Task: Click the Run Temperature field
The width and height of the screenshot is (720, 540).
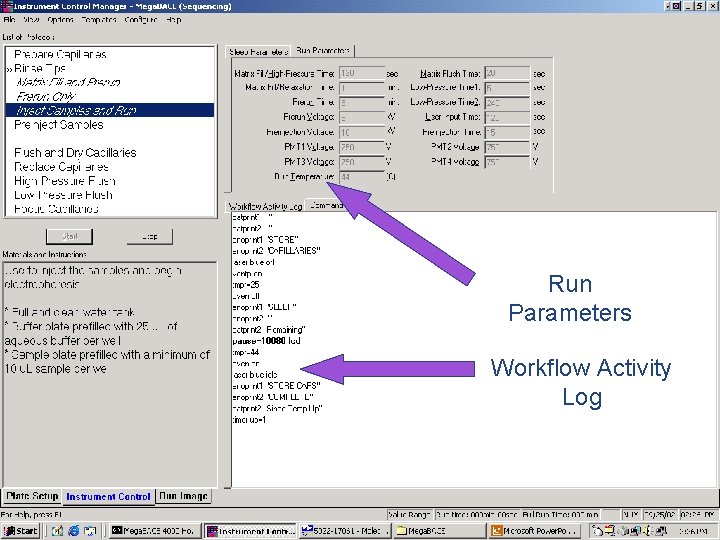Action: pyautogui.click(x=362, y=176)
